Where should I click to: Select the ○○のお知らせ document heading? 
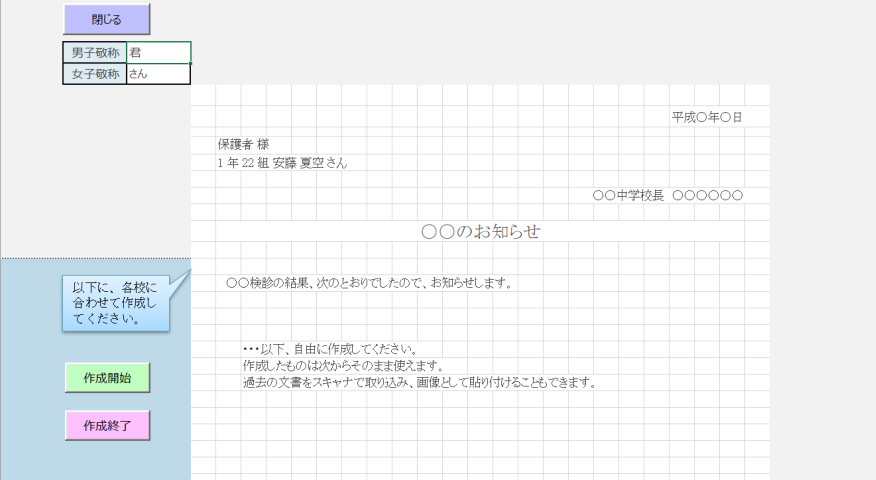click(x=480, y=232)
